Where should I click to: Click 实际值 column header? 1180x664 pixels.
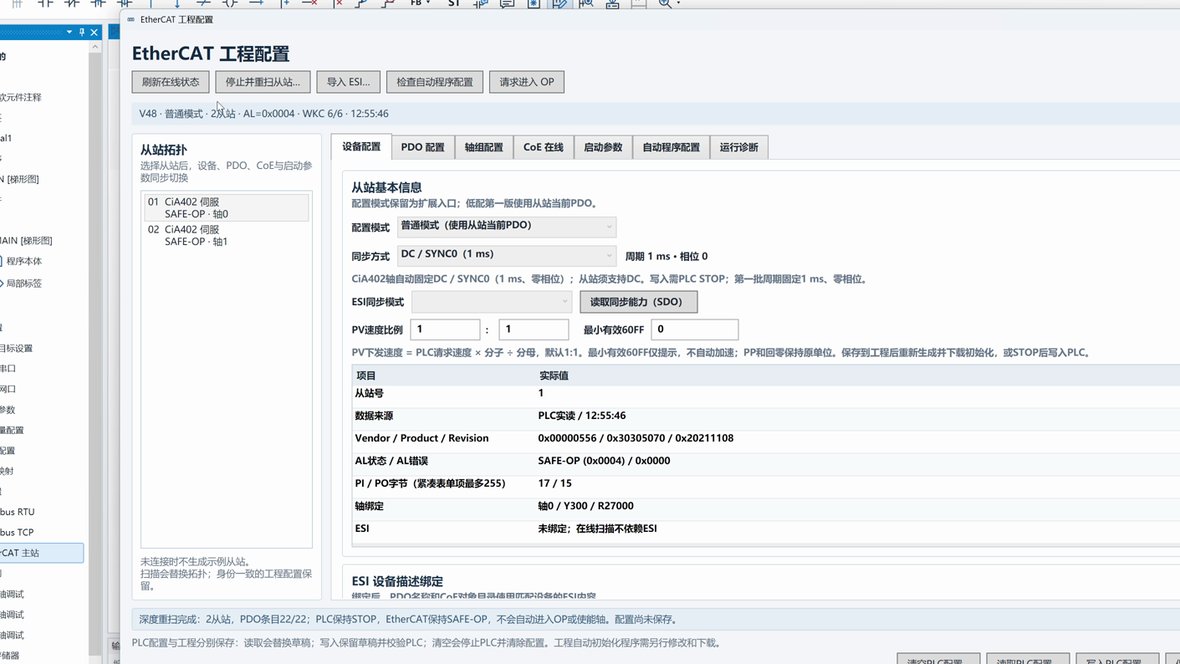pyautogui.click(x=554, y=375)
